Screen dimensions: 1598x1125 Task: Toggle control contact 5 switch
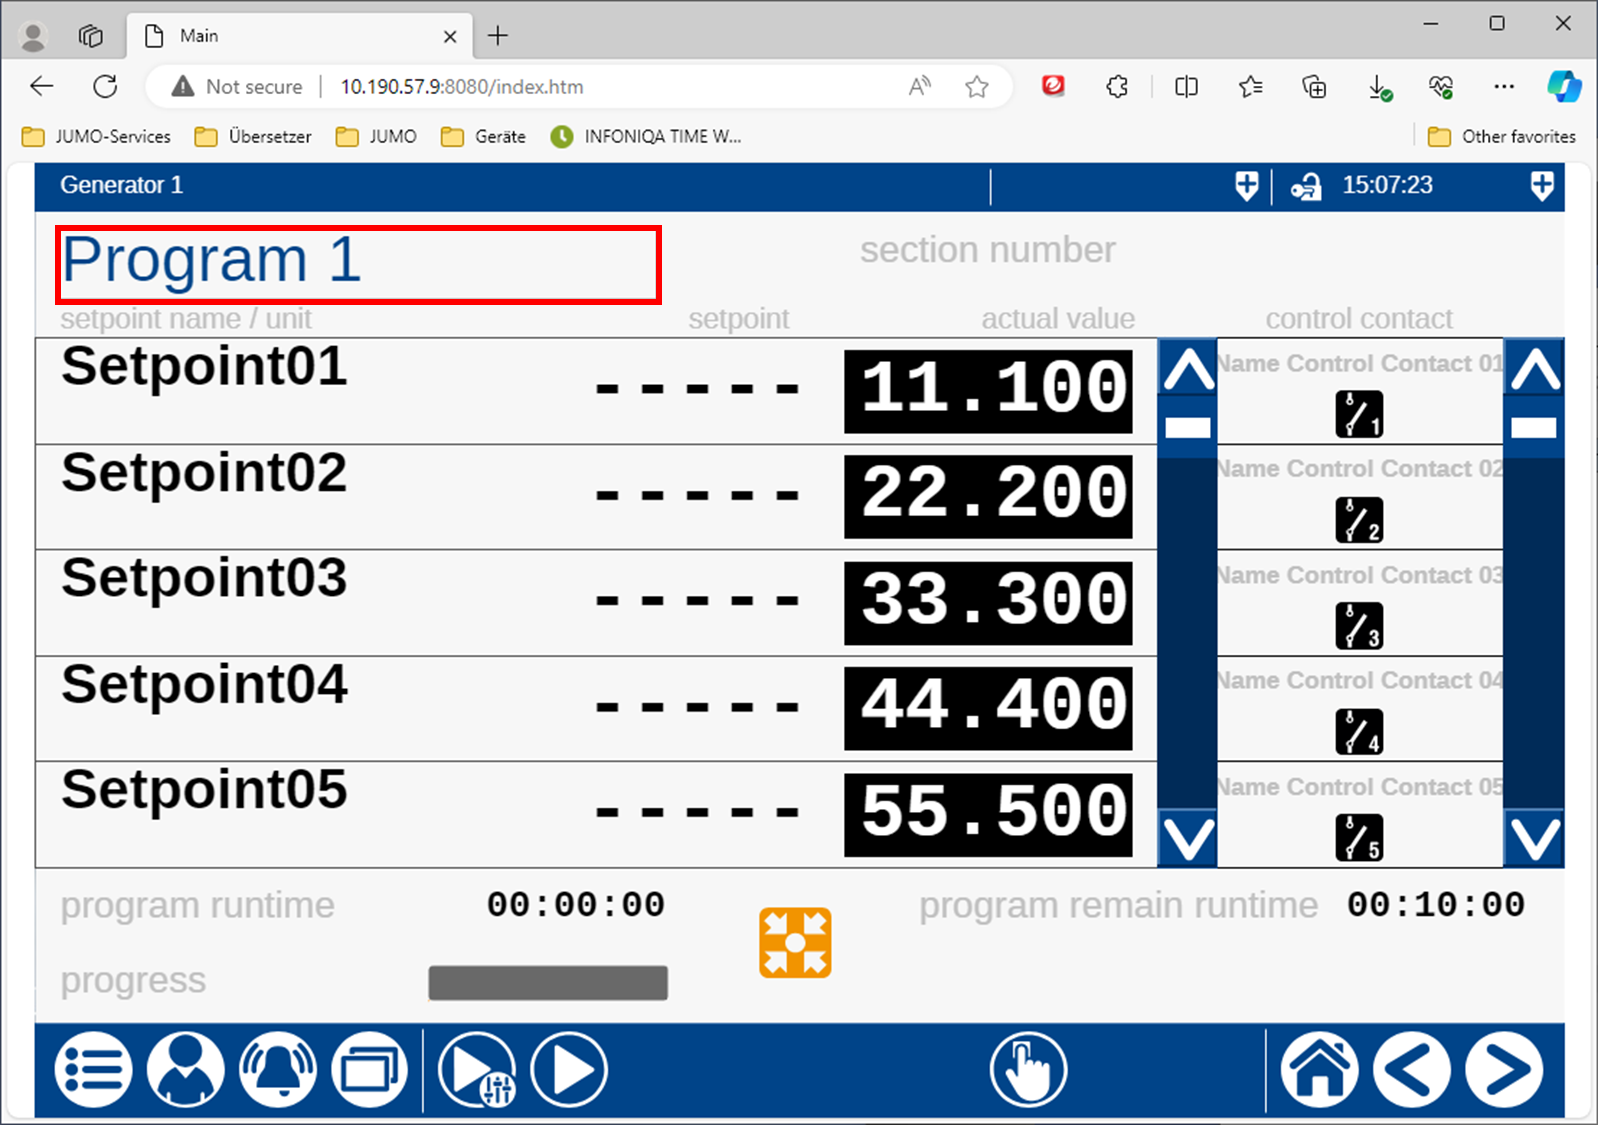[1359, 837]
